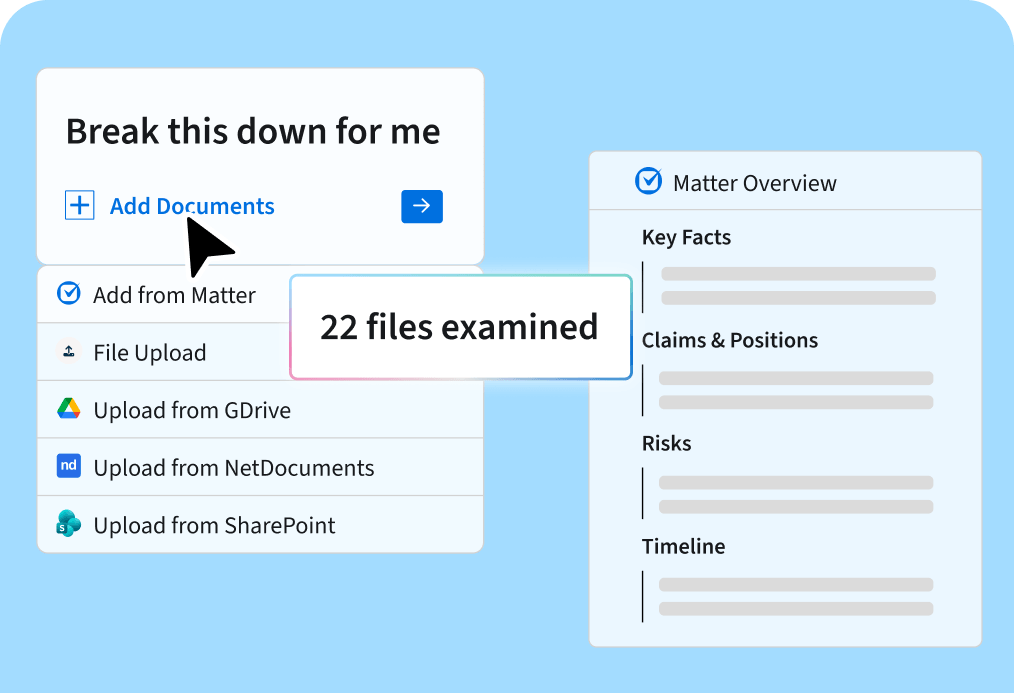Click the NetDocuments nd icon
Image resolution: width=1014 pixels, height=693 pixels.
coord(69,466)
